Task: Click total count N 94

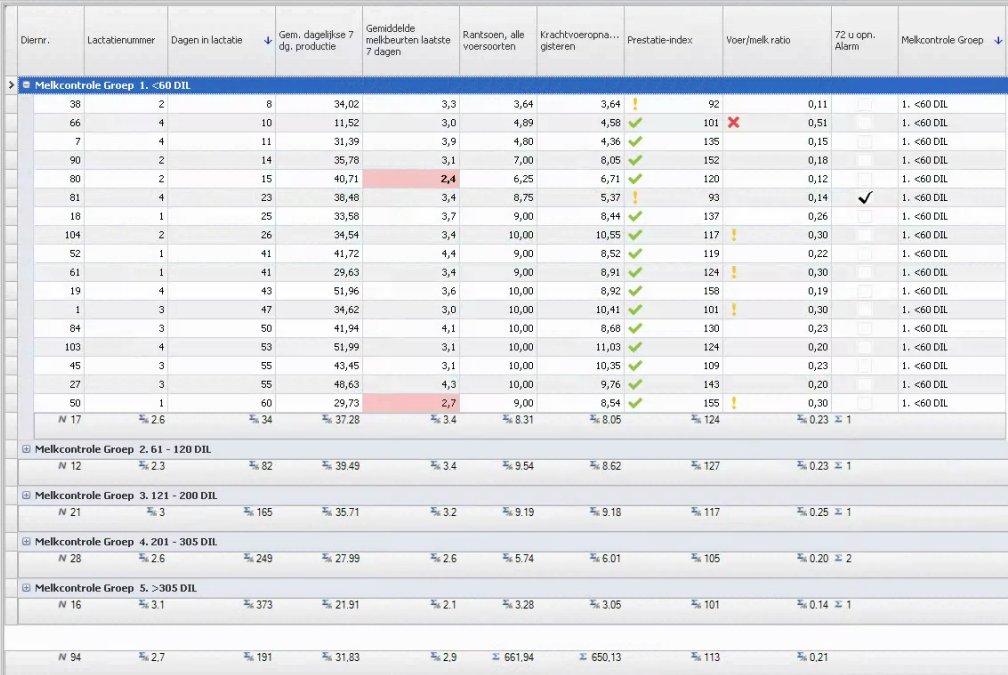Action: pos(69,657)
